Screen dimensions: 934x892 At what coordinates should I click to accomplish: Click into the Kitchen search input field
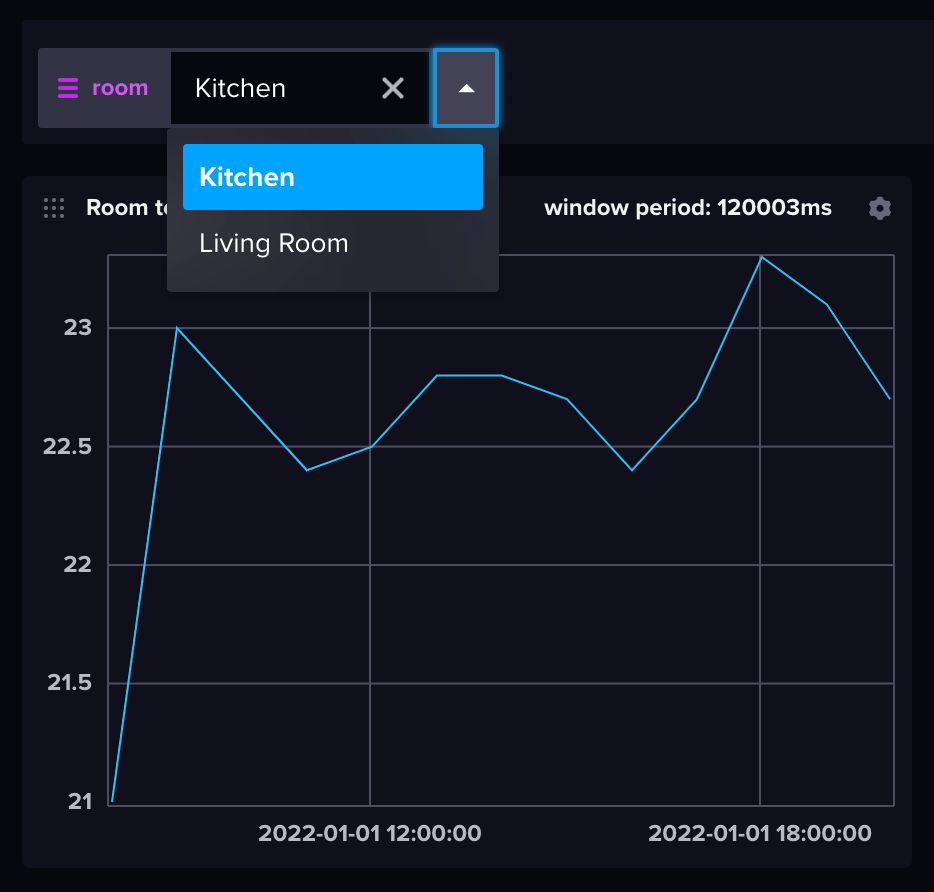pyautogui.click(x=275, y=89)
